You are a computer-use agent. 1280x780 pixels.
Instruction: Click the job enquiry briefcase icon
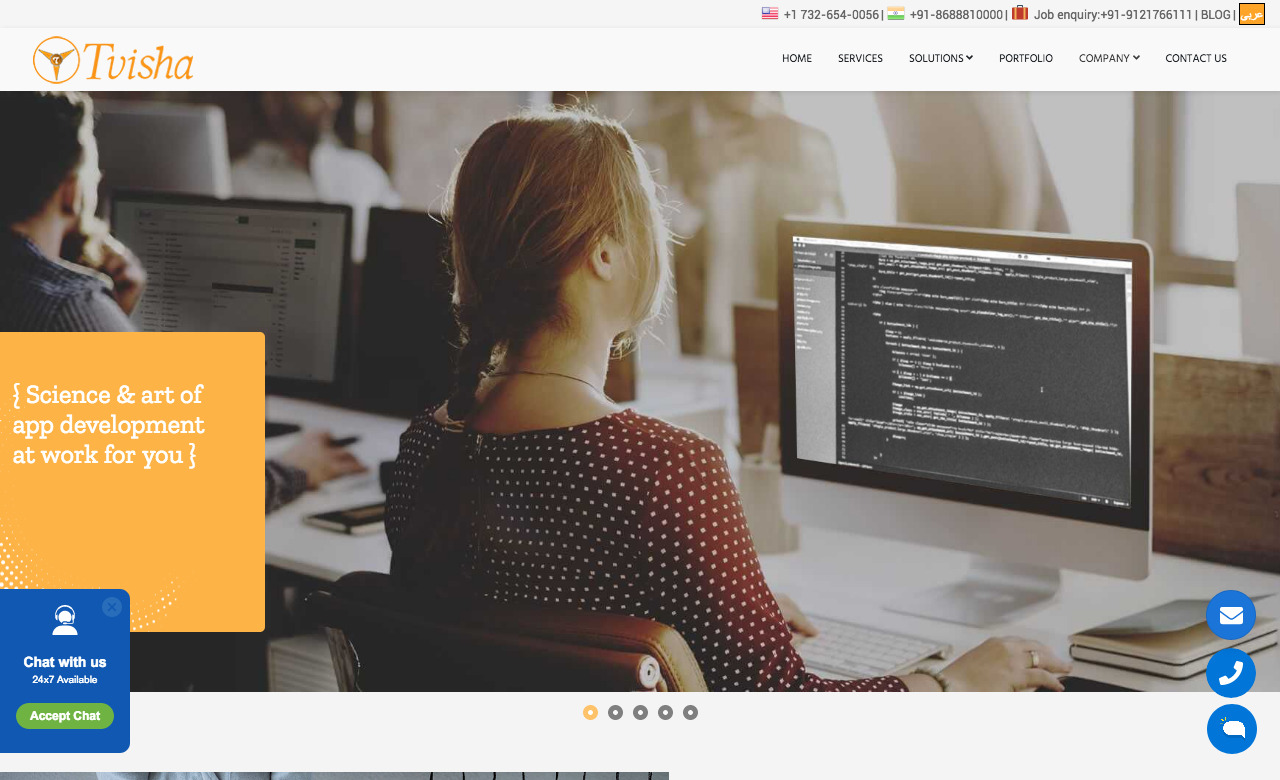[x=1019, y=13]
